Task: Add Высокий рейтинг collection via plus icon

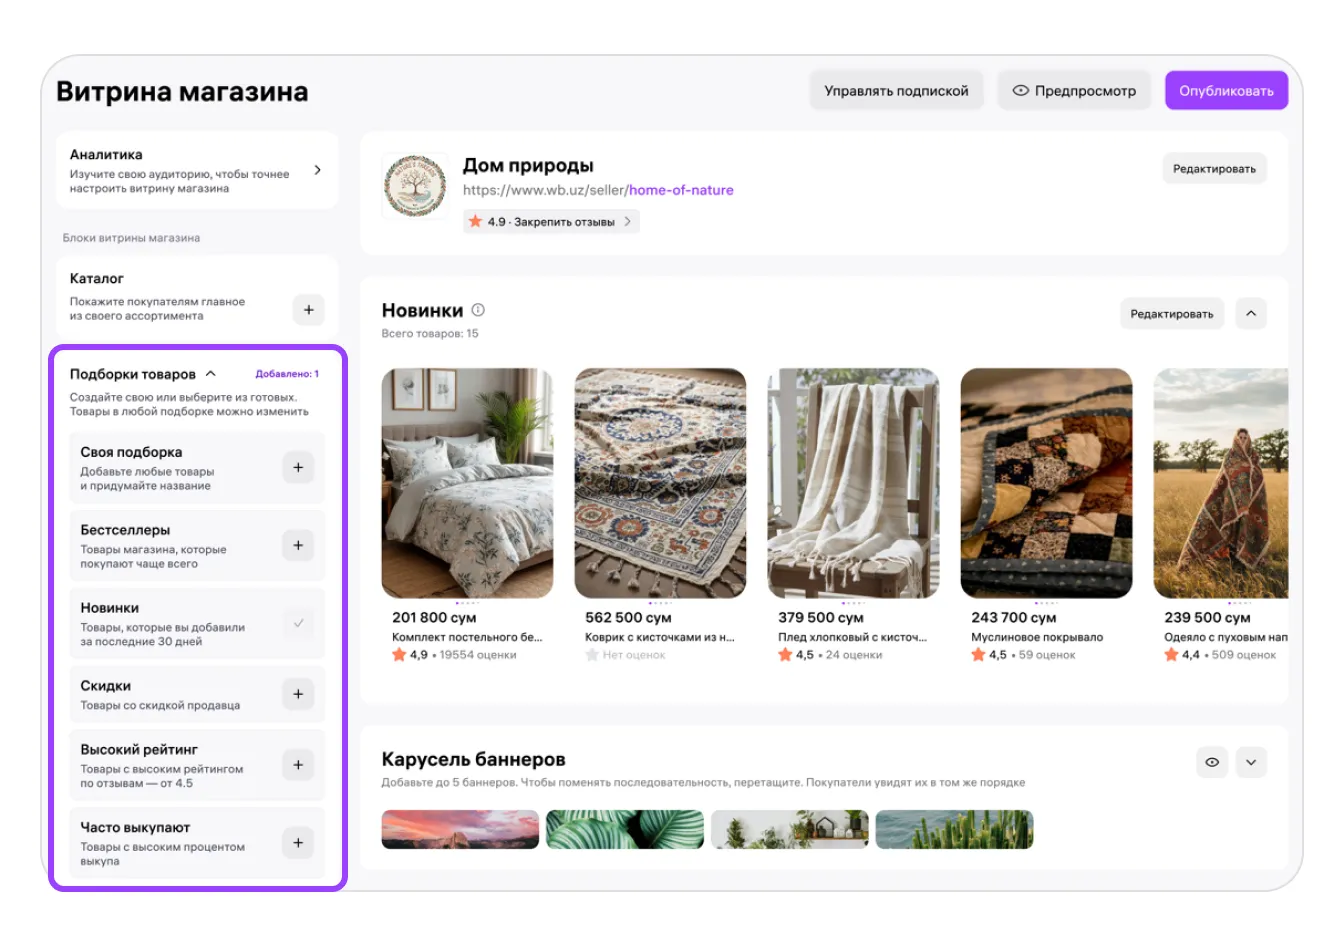Action: [x=298, y=765]
